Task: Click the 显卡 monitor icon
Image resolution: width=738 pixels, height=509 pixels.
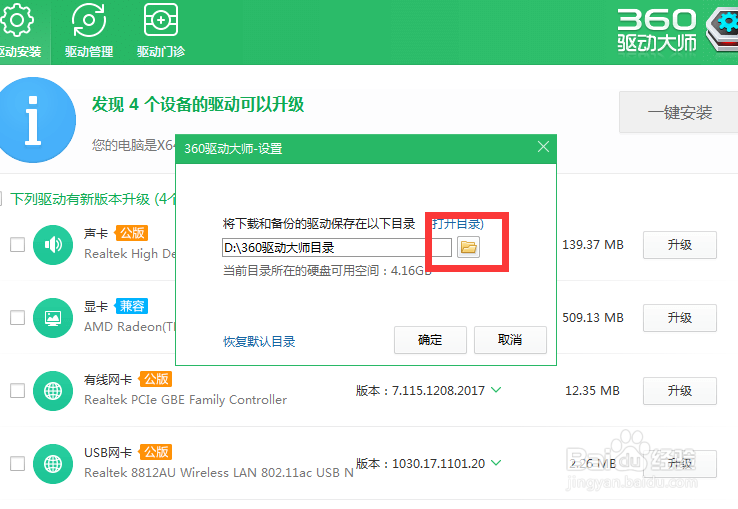Action: coord(53,318)
